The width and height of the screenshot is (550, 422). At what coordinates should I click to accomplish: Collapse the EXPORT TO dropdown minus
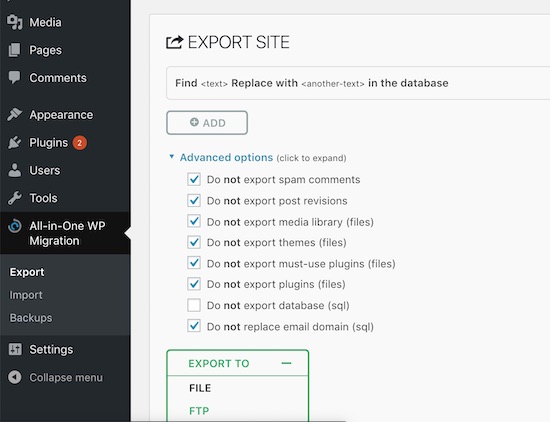coord(287,363)
